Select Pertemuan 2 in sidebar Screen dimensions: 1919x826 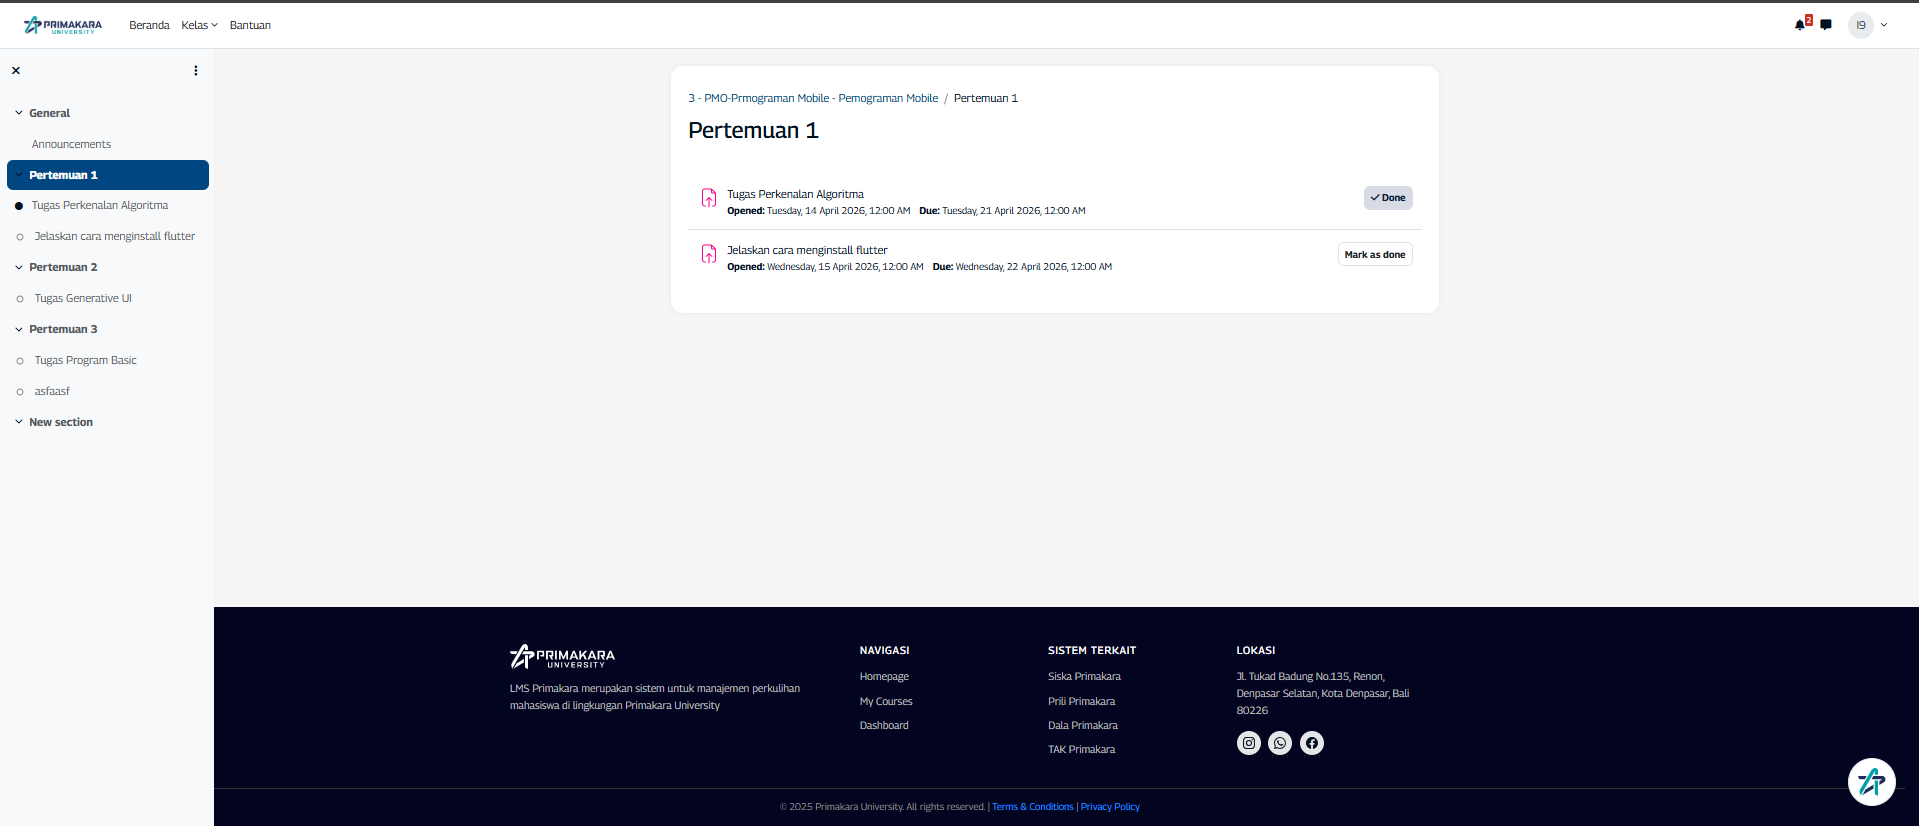(63, 267)
